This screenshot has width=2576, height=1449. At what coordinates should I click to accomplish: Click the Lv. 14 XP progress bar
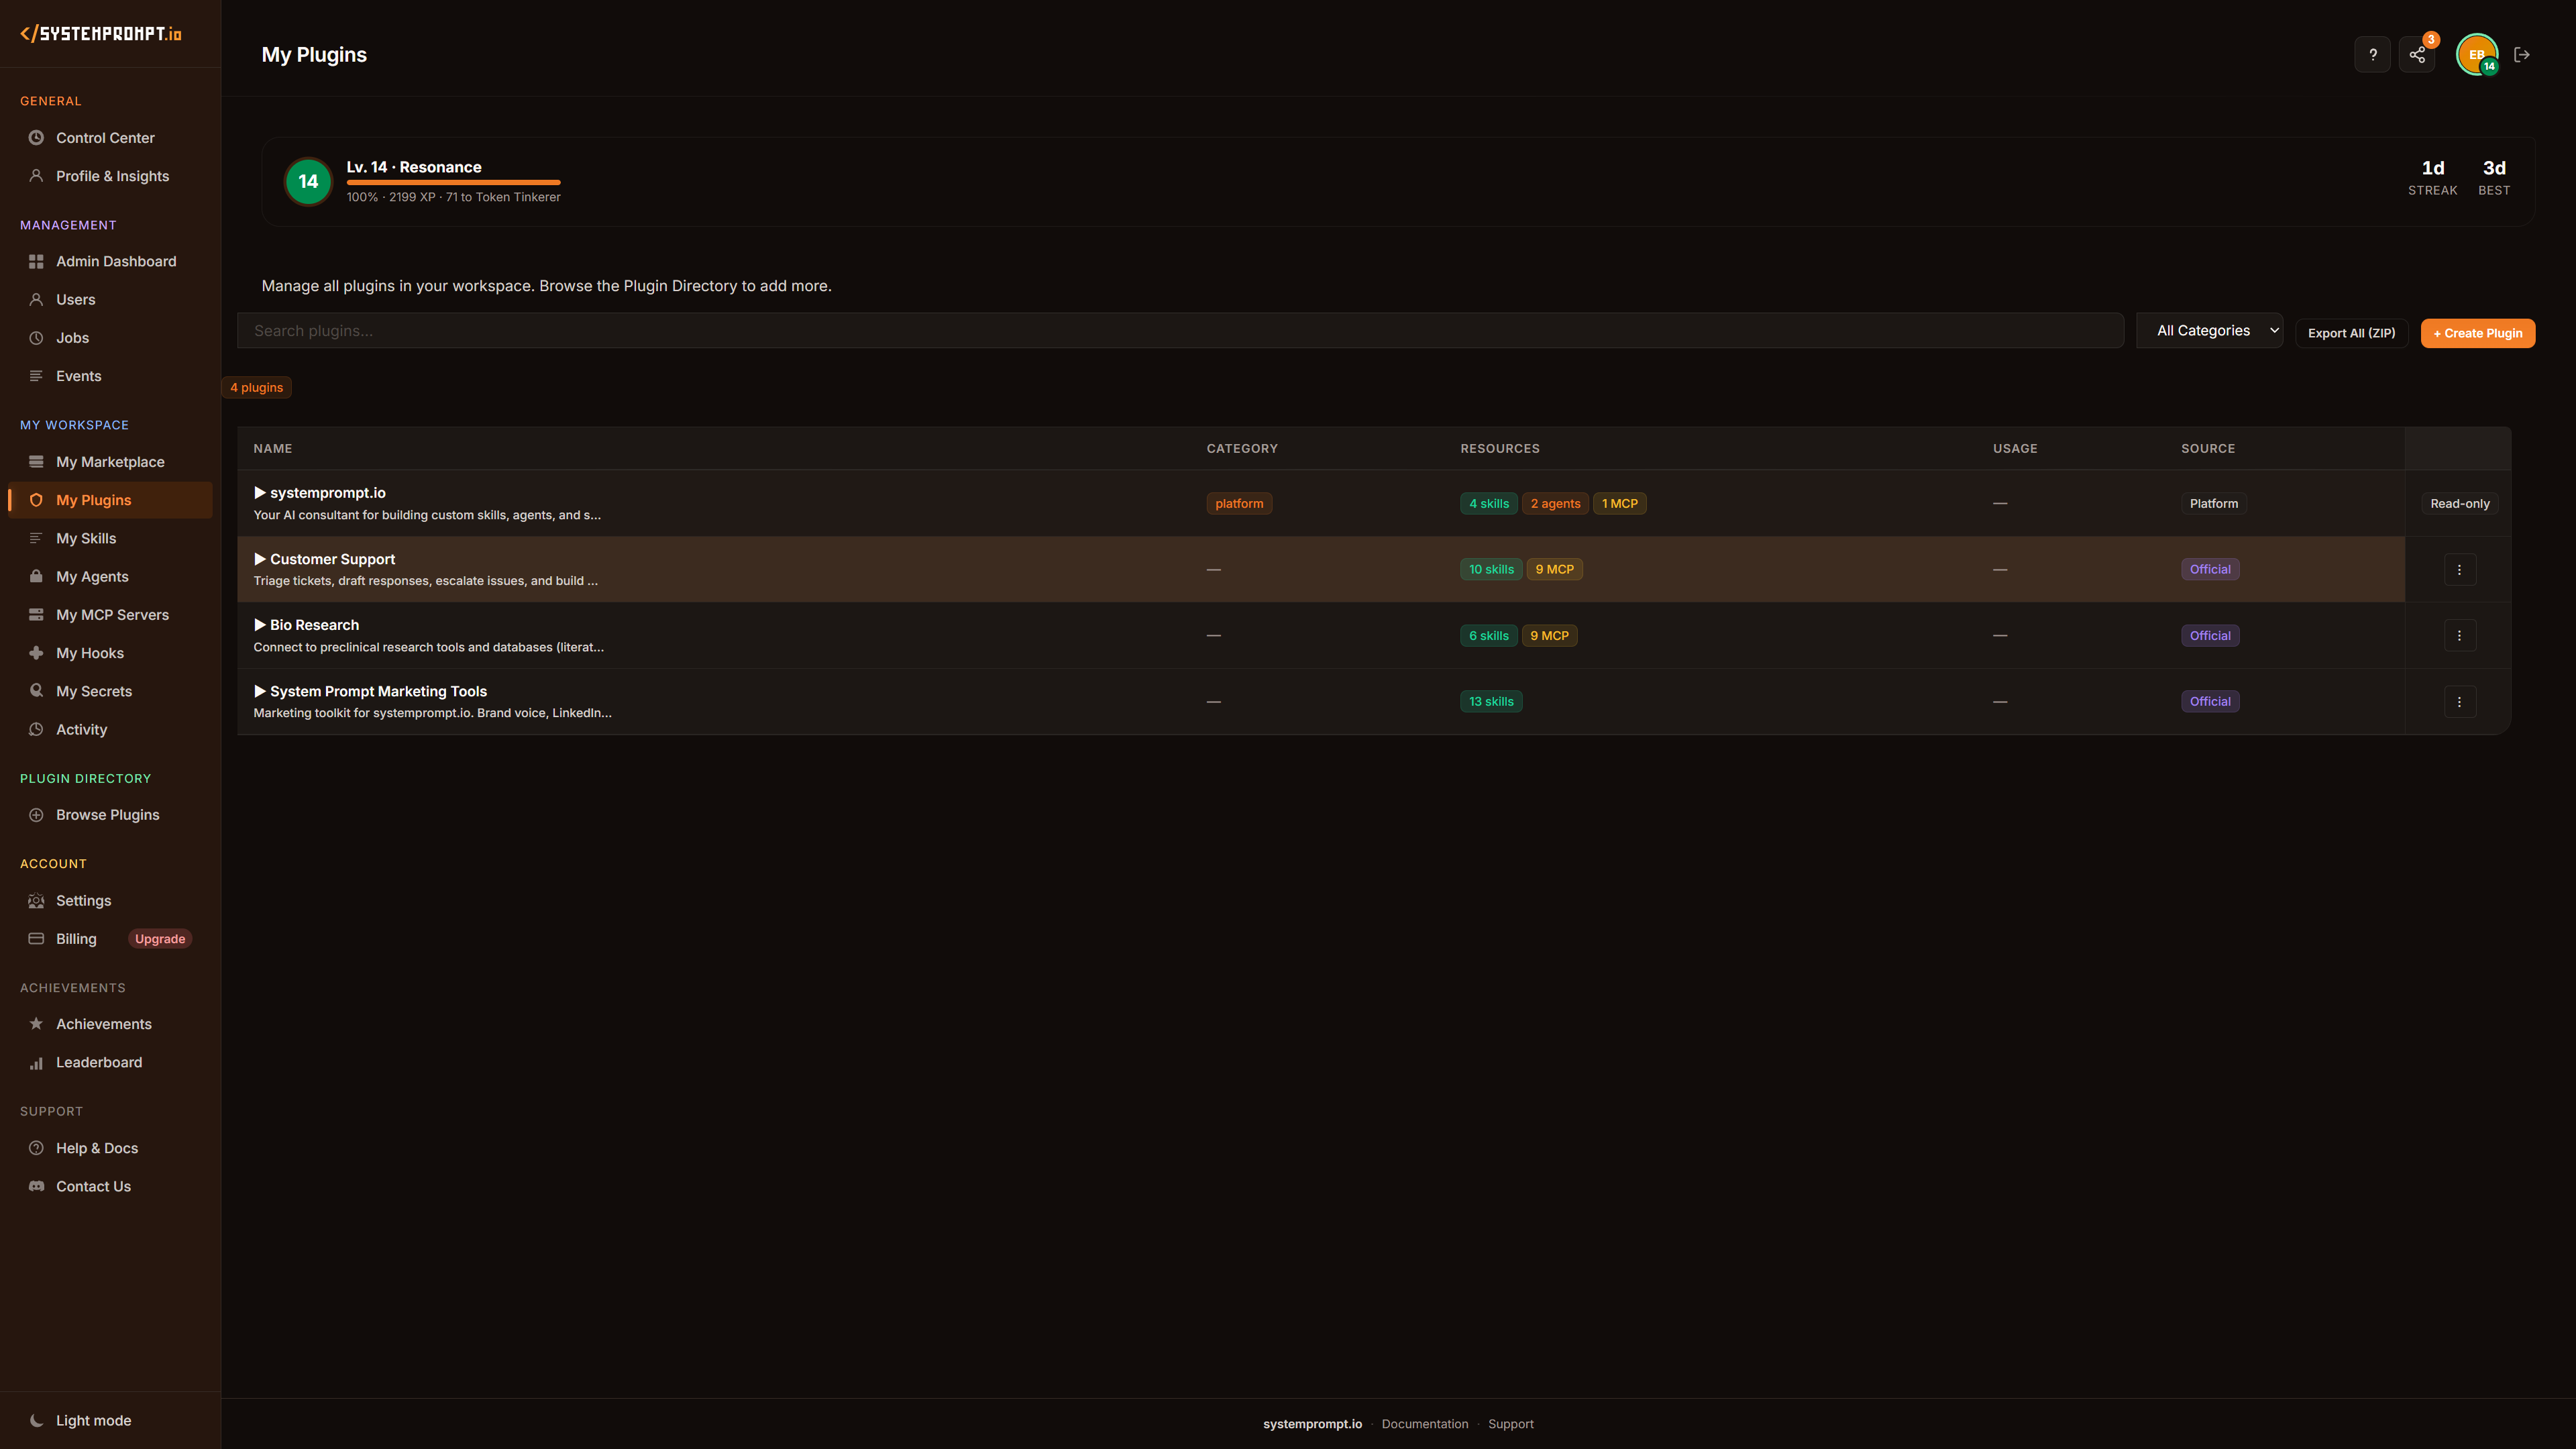[x=453, y=182]
